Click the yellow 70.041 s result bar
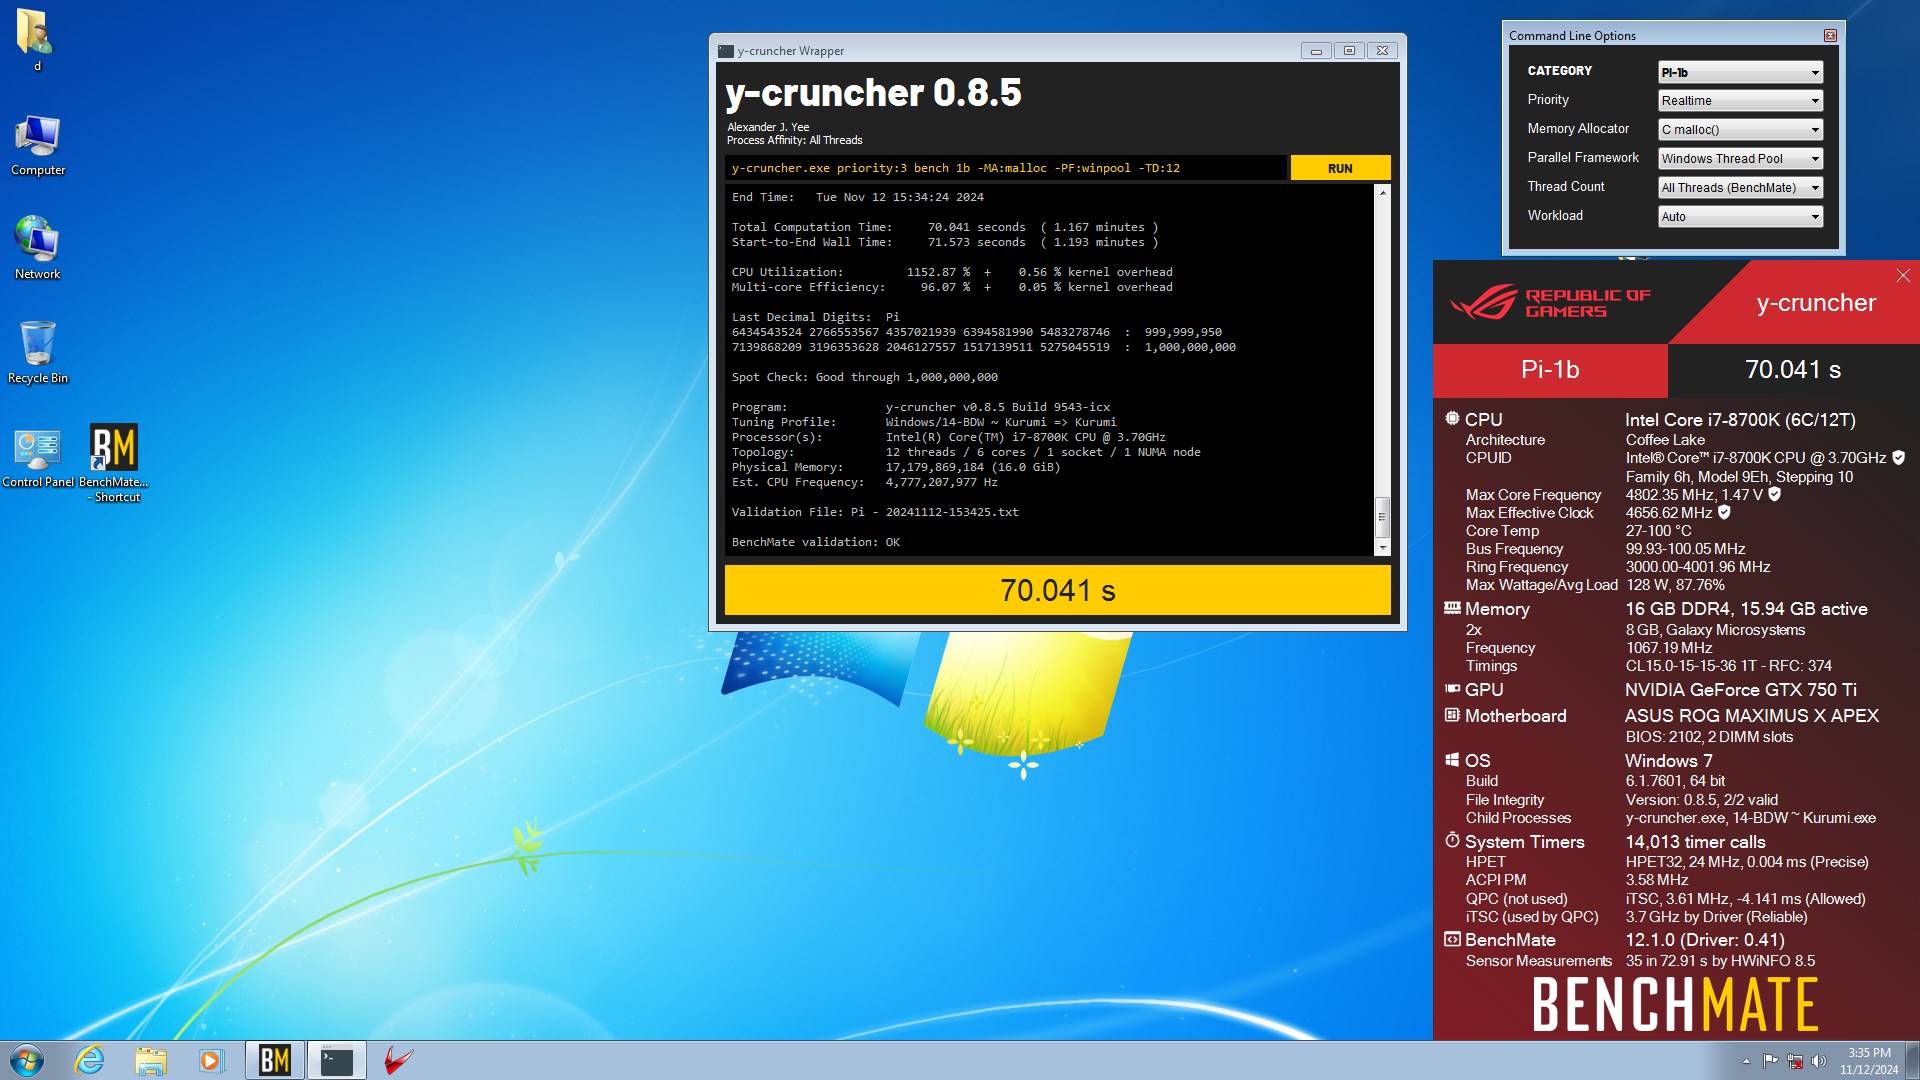Image resolution: width=1920 pixels, height=1080 pixels. coord(1057,590)
